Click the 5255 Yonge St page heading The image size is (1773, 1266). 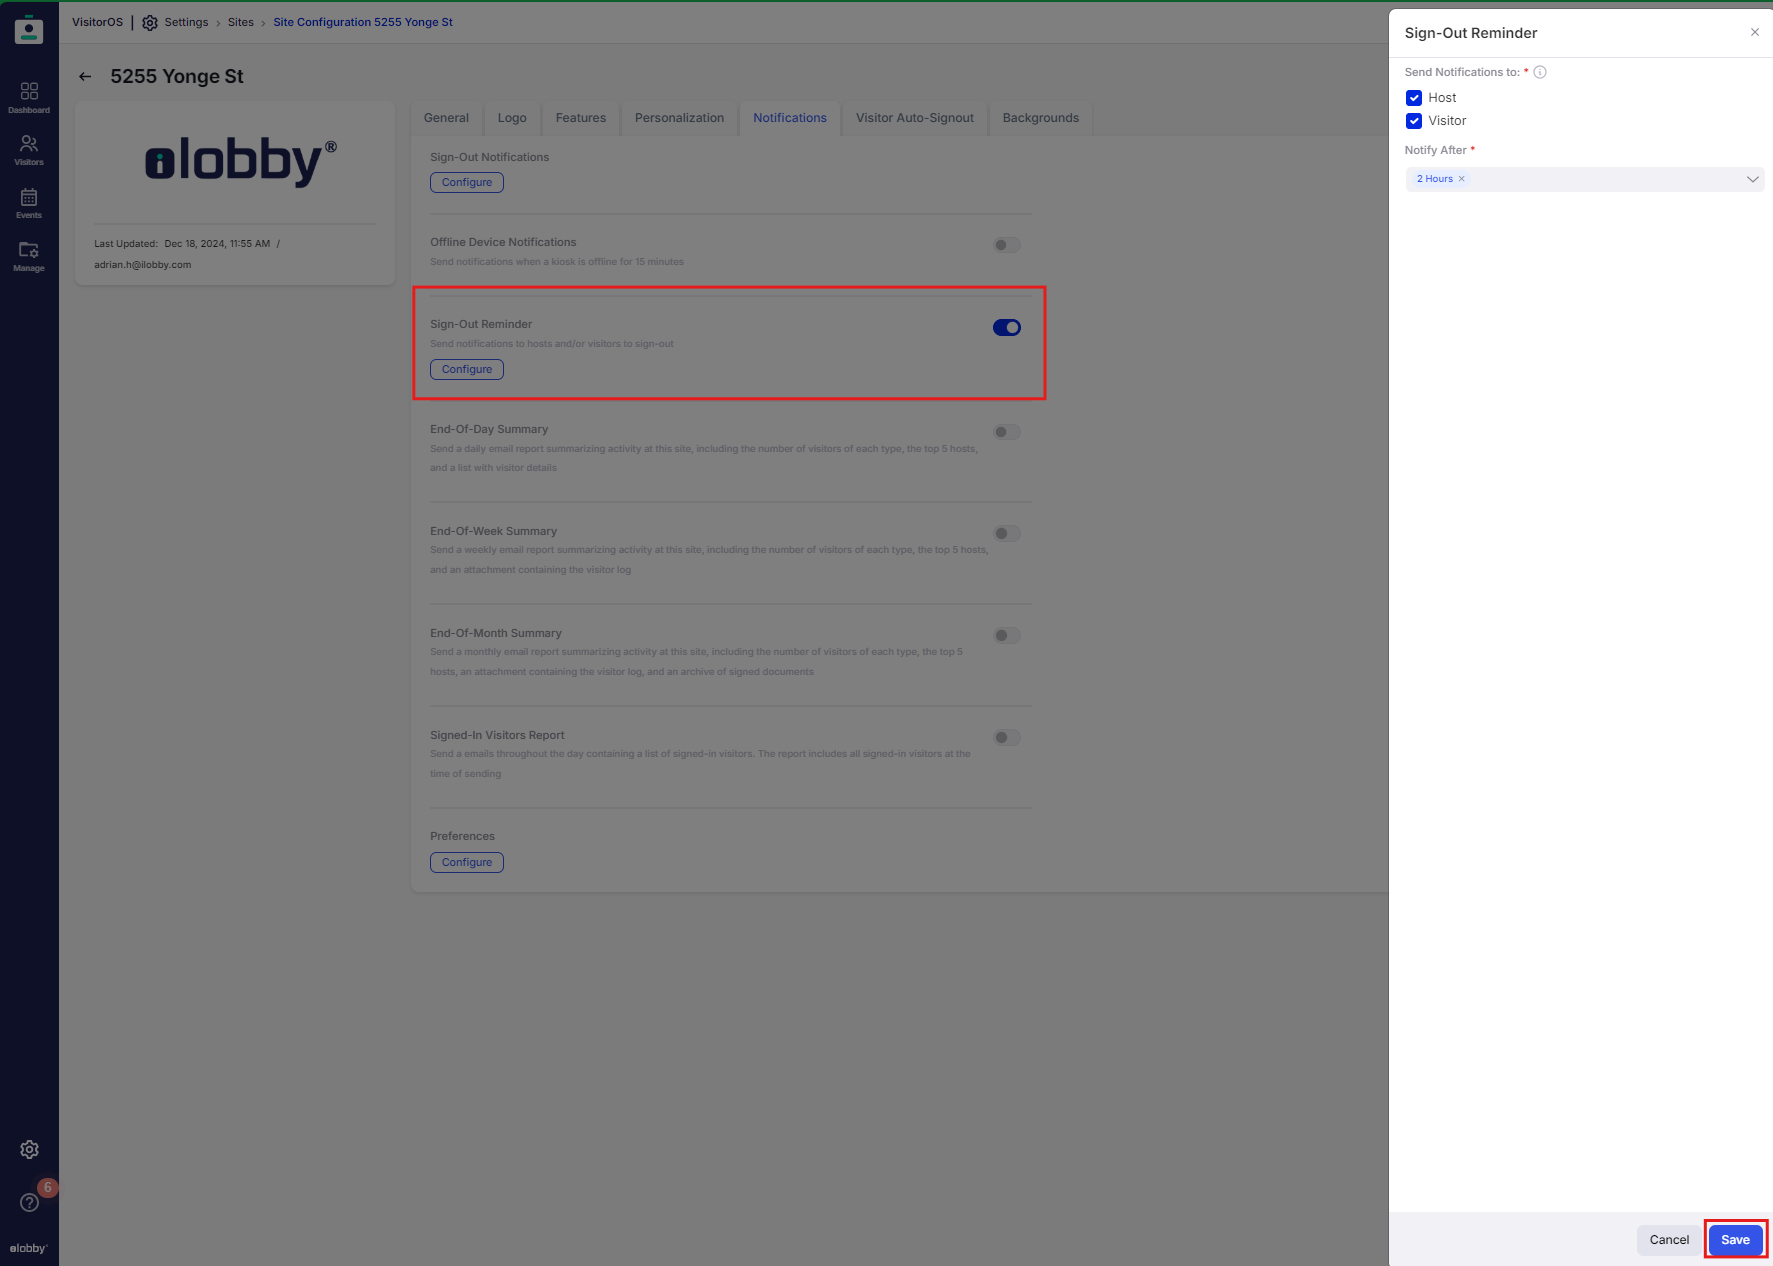177,77
